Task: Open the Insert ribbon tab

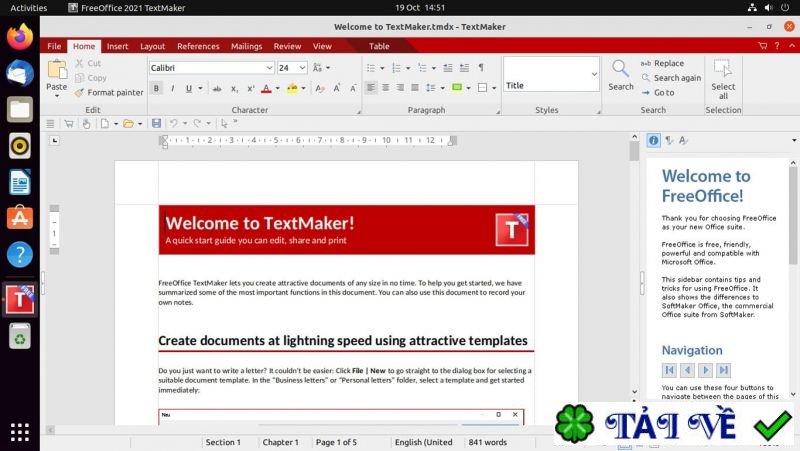Action: (x=117, y=46)
